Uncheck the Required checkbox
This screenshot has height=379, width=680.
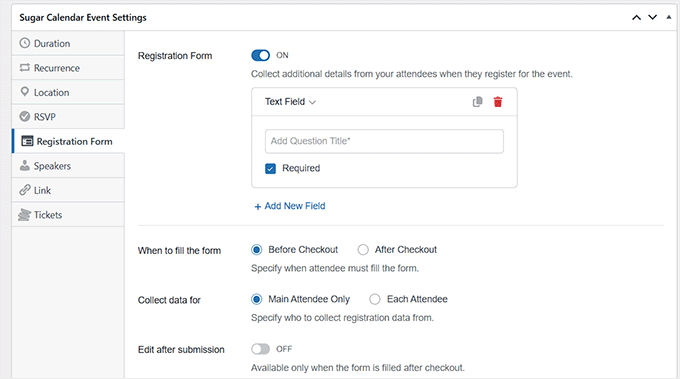click(x=270, y=168)
